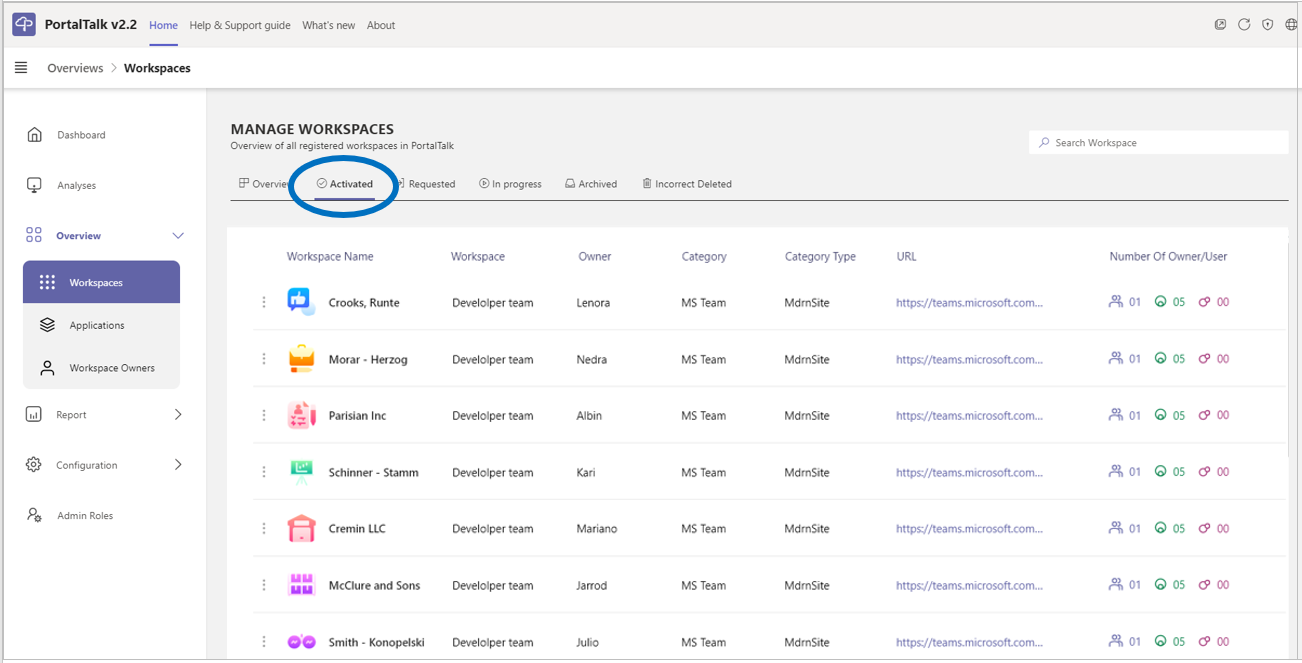The width and height of the screenshot is (1302, 663).
Task: Click the Search Workspace field
Action: (1160, 143)
